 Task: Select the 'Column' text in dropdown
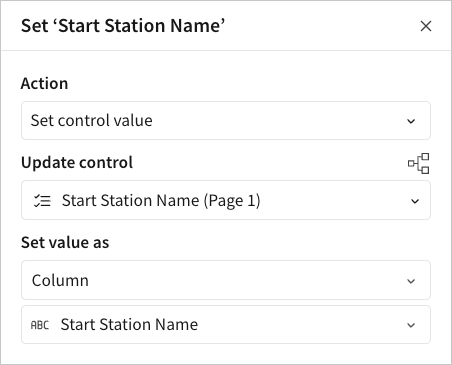60,280
